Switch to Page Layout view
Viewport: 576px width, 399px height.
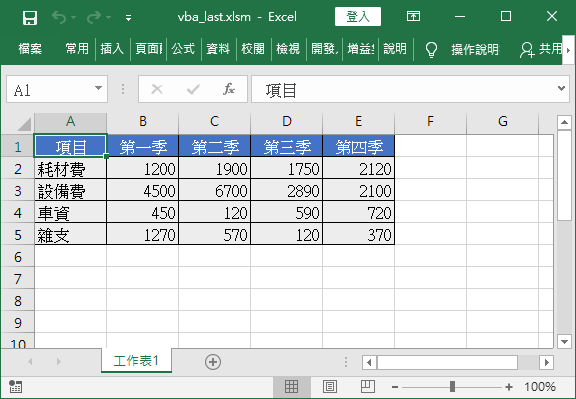point(330,387)
